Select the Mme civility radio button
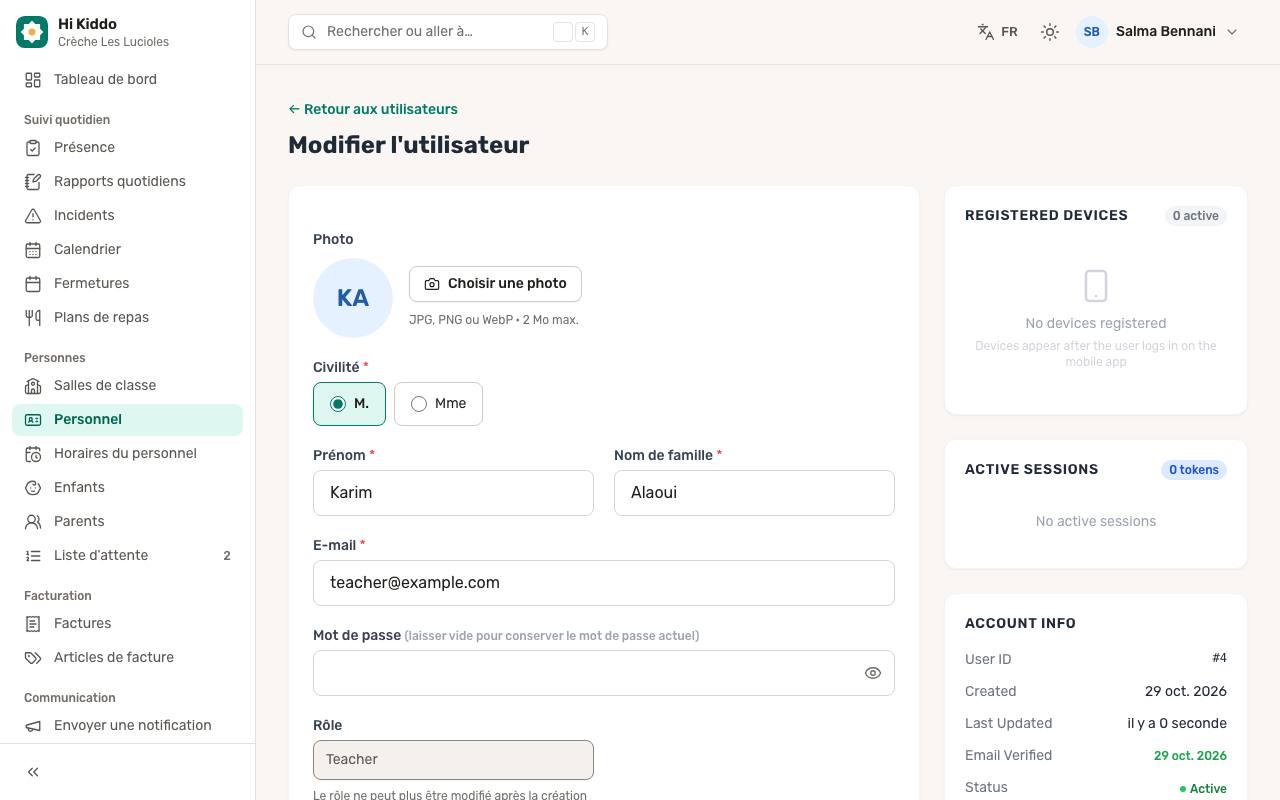 (438, 404)
